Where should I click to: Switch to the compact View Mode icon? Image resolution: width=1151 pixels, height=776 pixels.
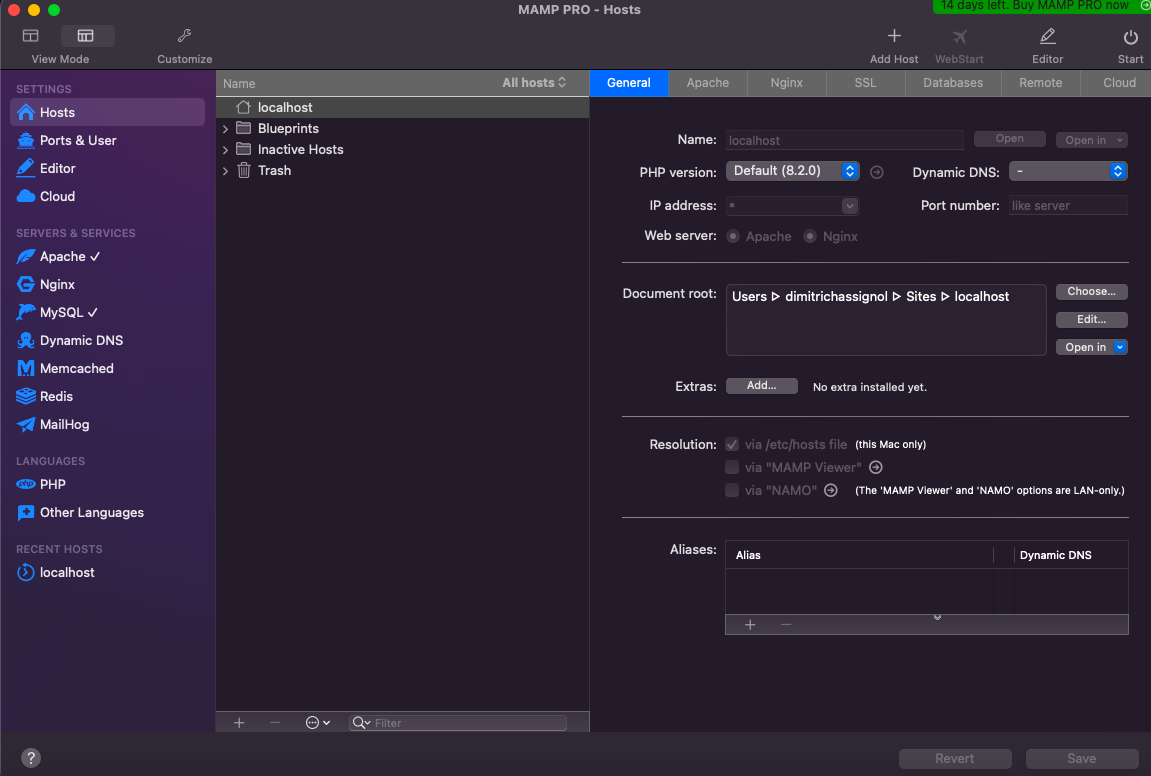pyautogui.click(x=31, y=36)
